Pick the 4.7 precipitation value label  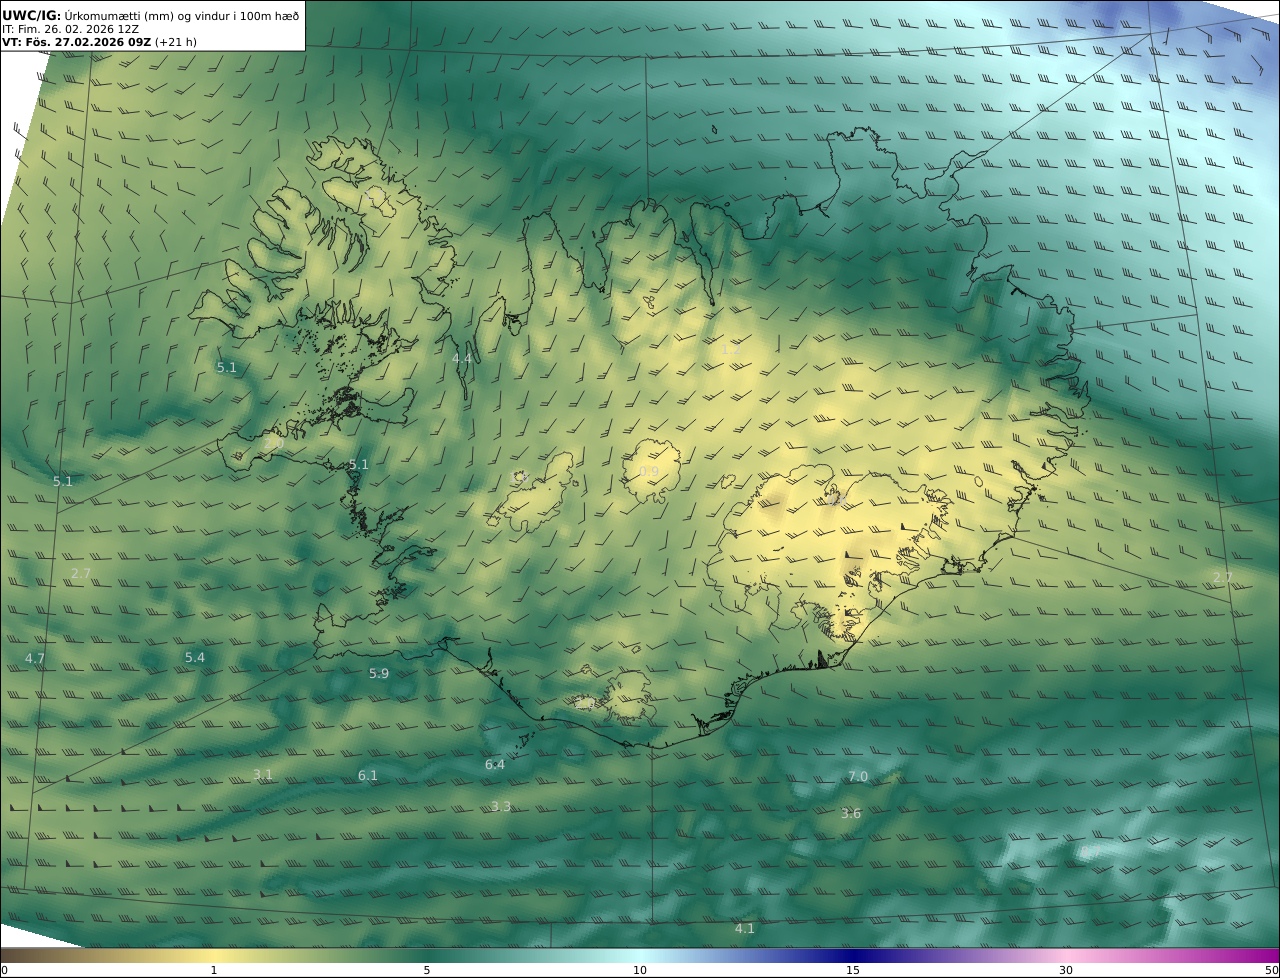[x=35, y=658]
